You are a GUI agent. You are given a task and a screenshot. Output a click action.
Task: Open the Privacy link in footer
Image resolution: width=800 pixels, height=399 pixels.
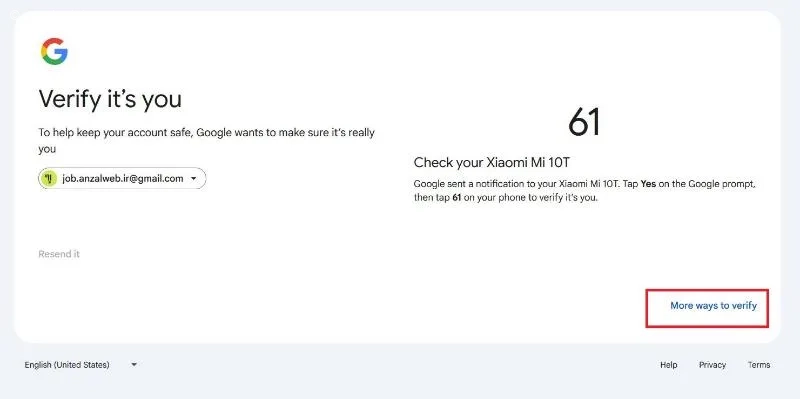tap(712, 365)
